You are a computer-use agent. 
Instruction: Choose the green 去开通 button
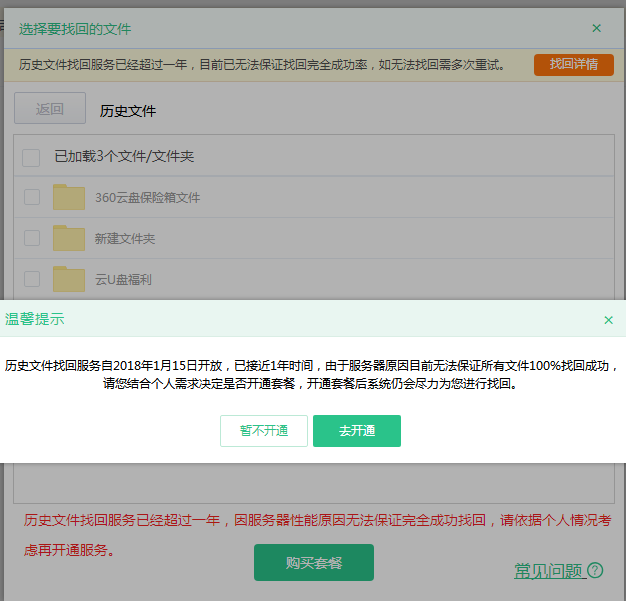(357, 431)
